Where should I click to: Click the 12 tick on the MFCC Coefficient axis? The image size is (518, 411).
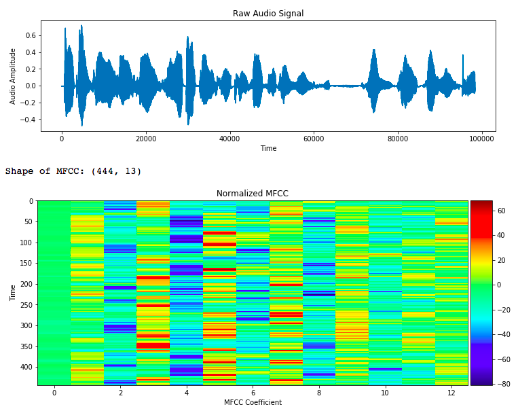pyautogui.click(x=451, y=393)
